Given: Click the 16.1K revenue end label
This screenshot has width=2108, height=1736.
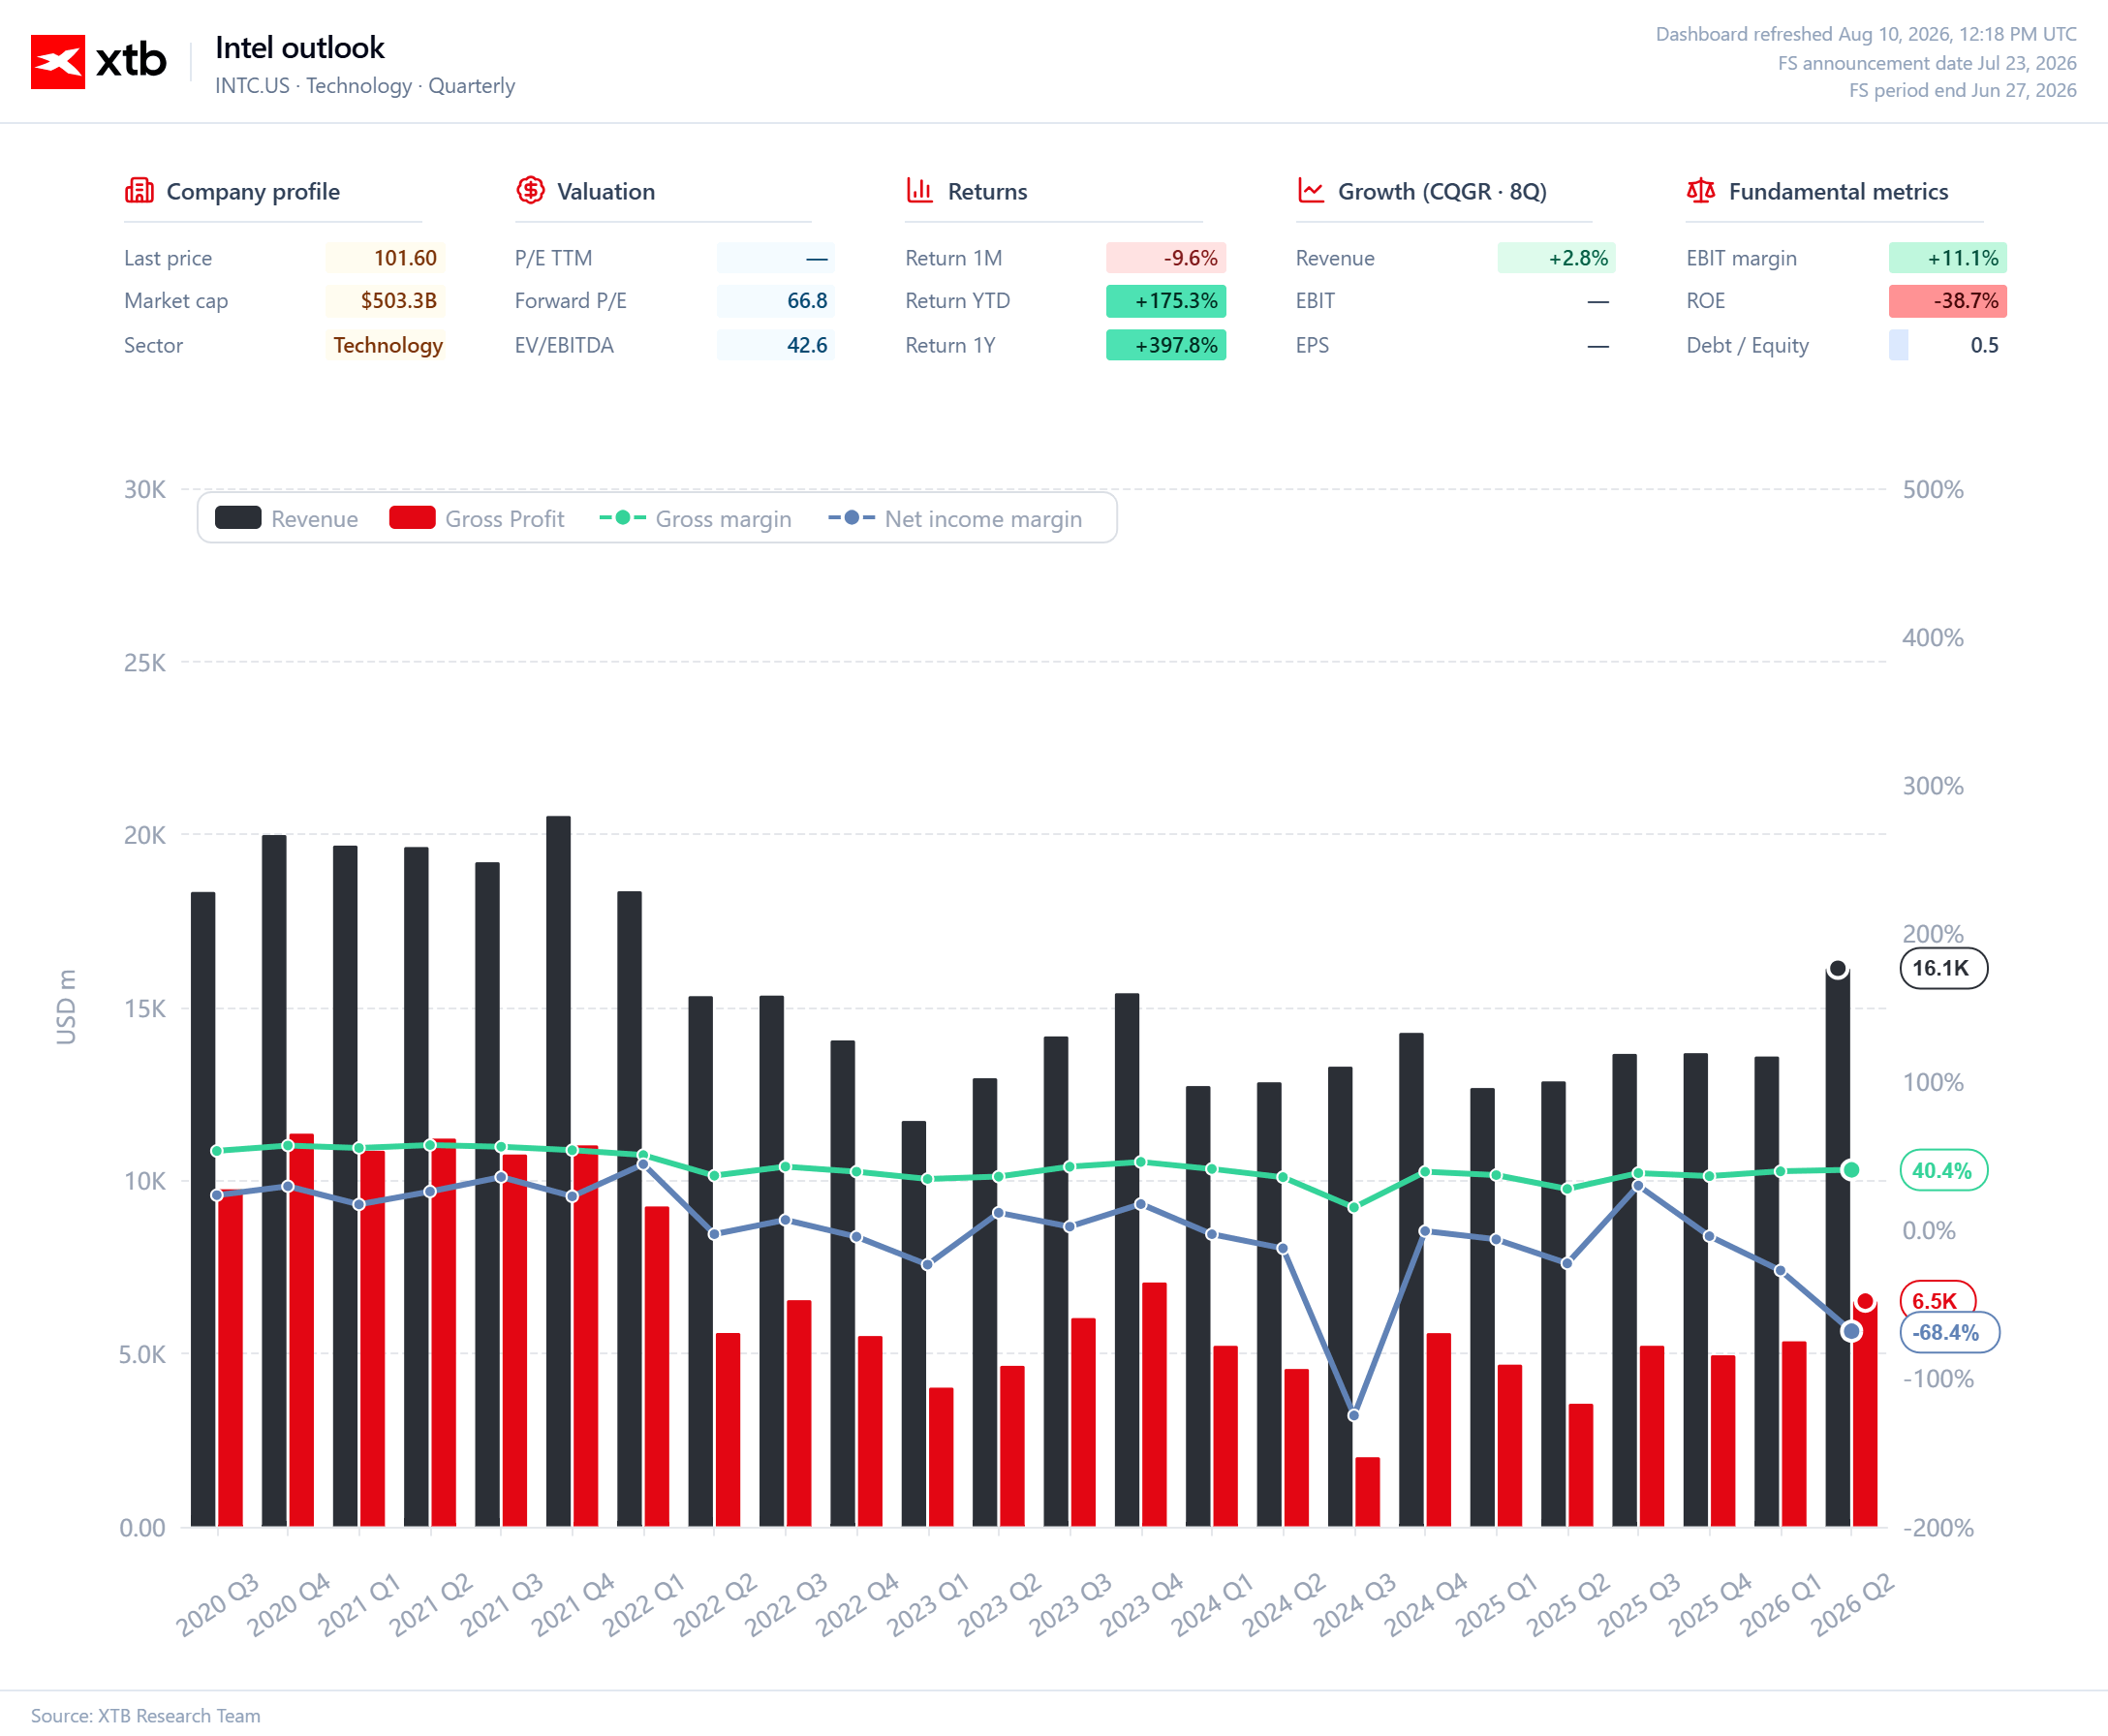Looking at the screenshot, I should (1943, 968).
